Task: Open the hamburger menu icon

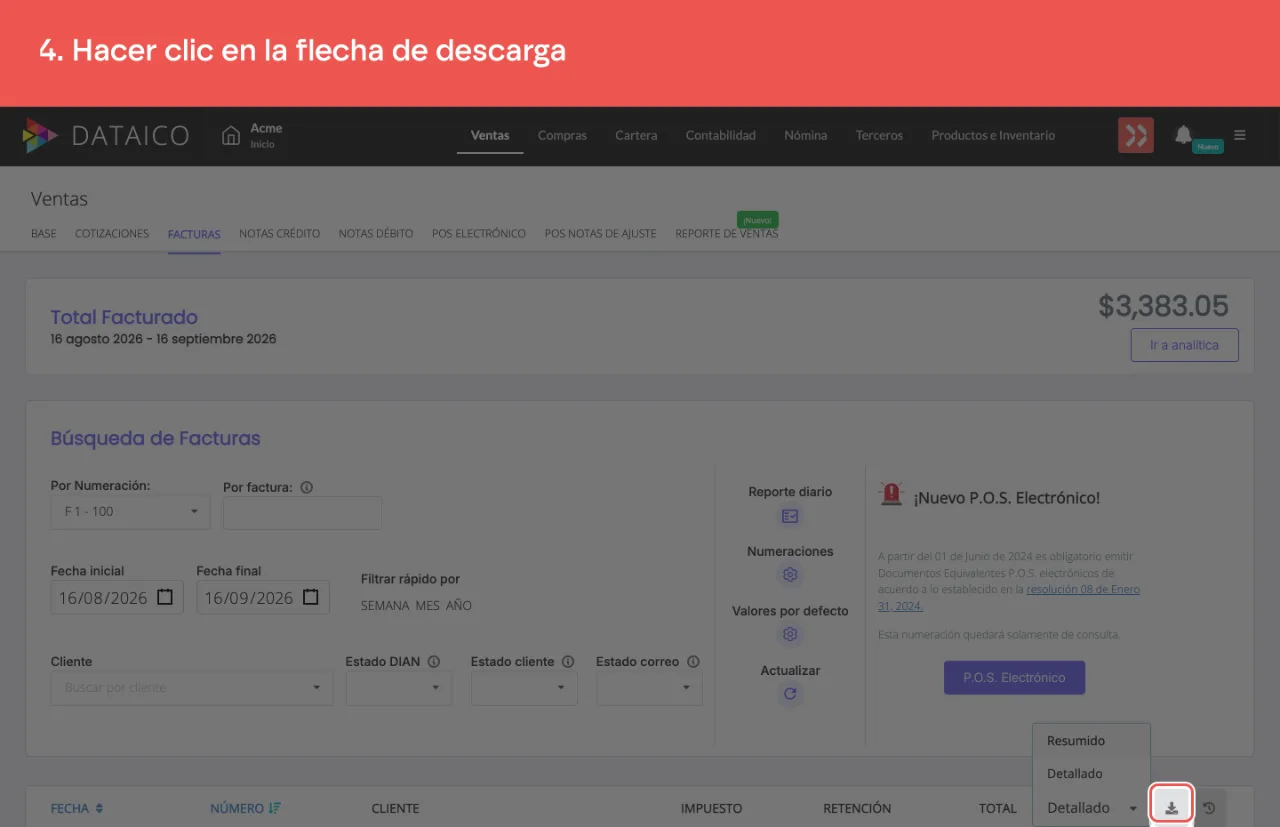Action: [x=1240, y=135]
